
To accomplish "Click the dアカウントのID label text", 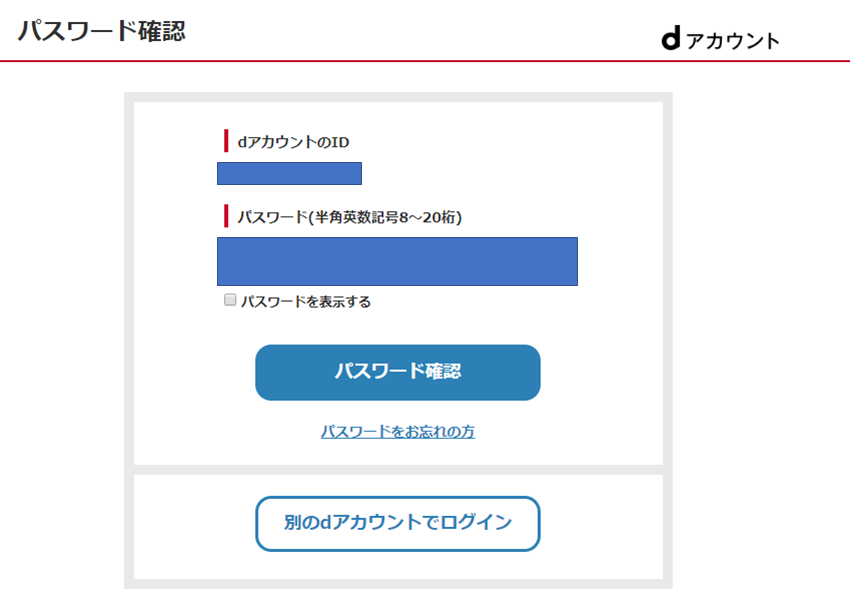I will click(293, 142).
